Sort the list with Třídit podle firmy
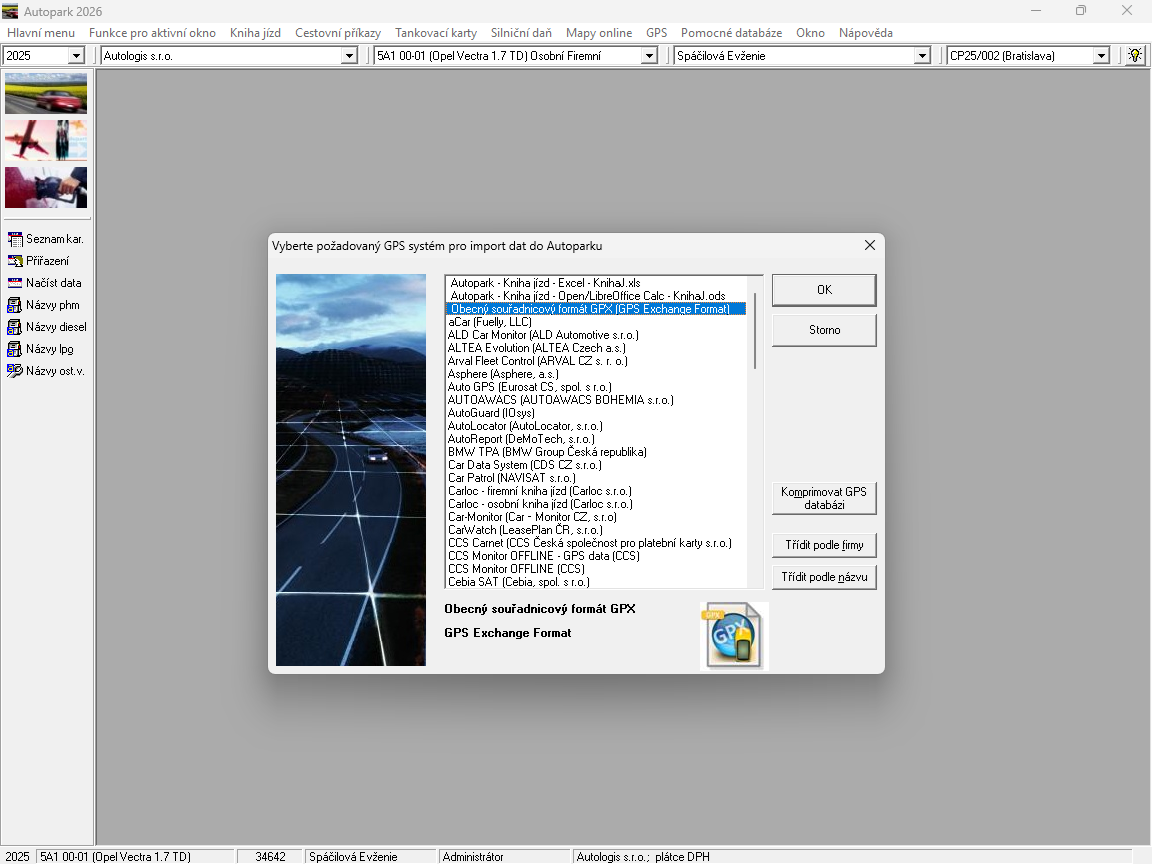Screen dimensions: 1152x864 point(824,545)
